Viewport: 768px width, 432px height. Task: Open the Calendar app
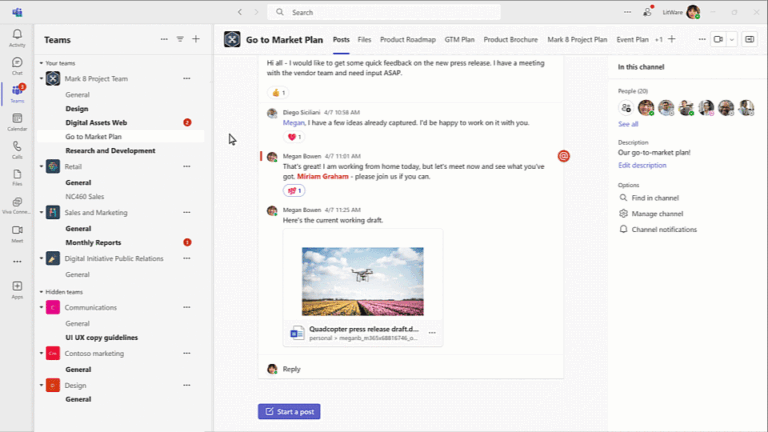(x=17, y=121)
